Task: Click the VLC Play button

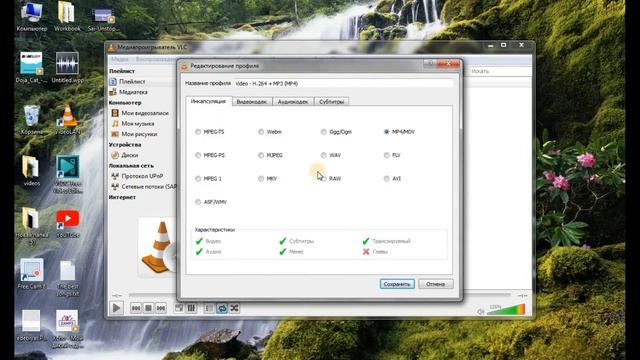Action: [116, 308]
